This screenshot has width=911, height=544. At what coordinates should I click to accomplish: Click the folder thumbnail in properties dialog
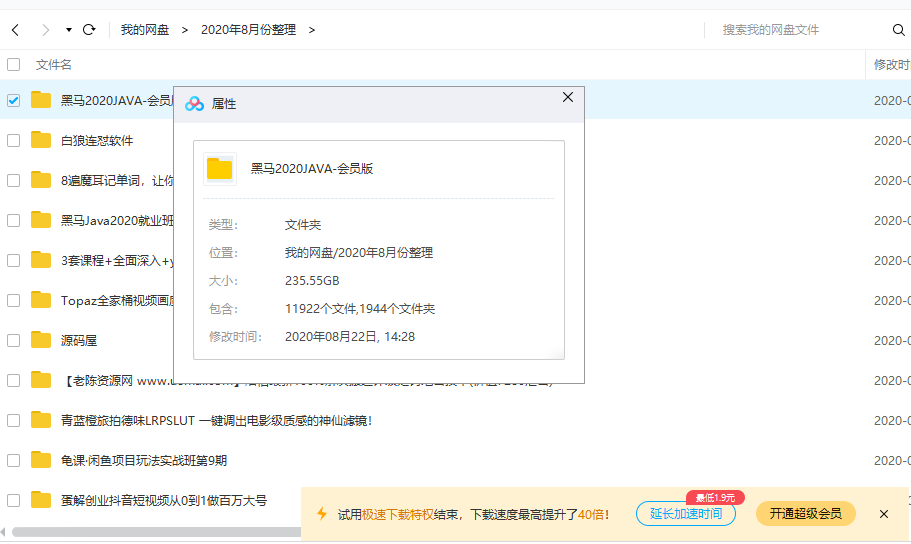coord(220,169)
